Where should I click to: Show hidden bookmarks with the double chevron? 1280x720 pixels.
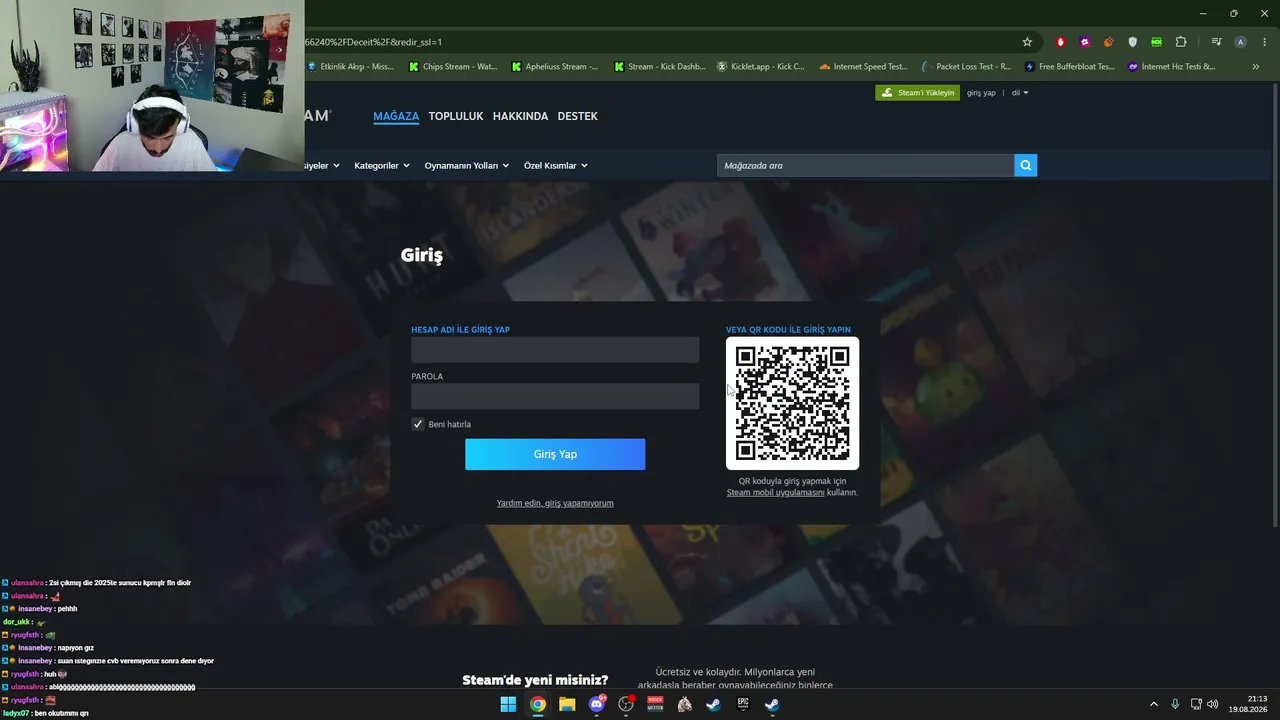pos(1256,67)
